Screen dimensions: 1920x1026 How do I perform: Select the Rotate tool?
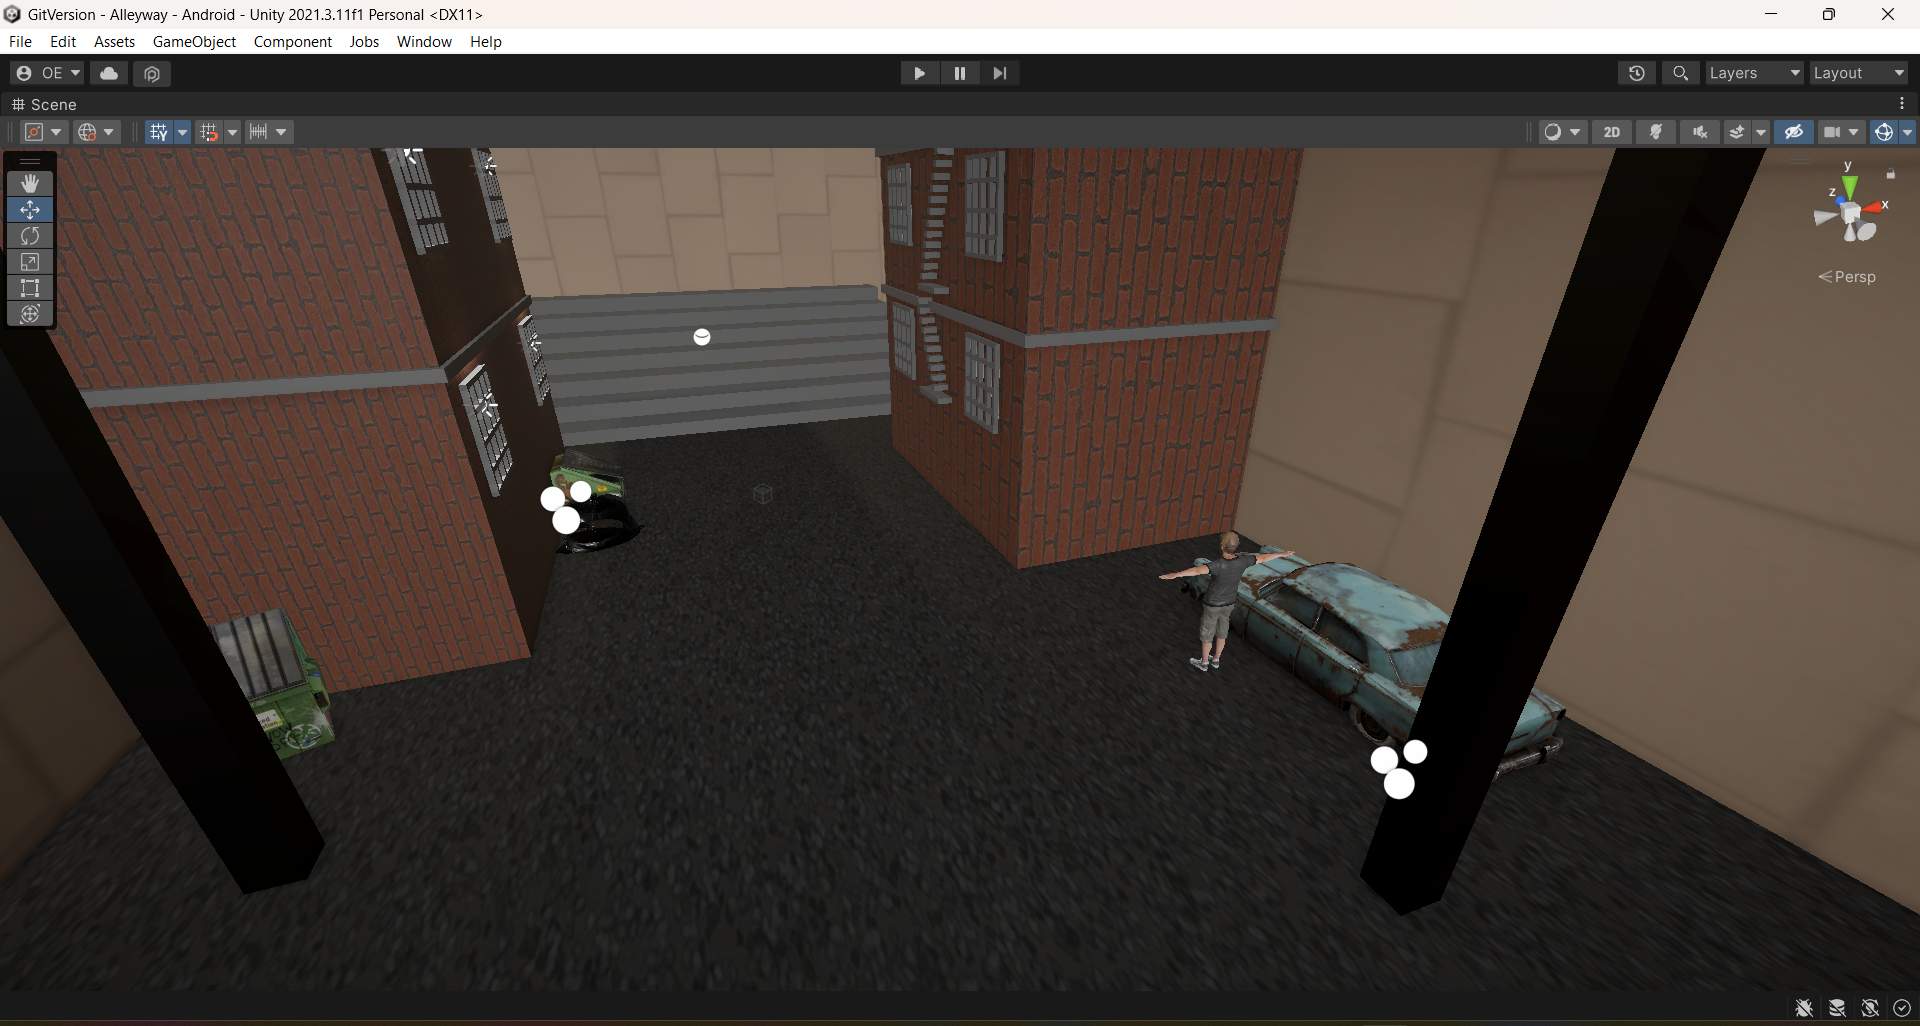click(30, 236)
